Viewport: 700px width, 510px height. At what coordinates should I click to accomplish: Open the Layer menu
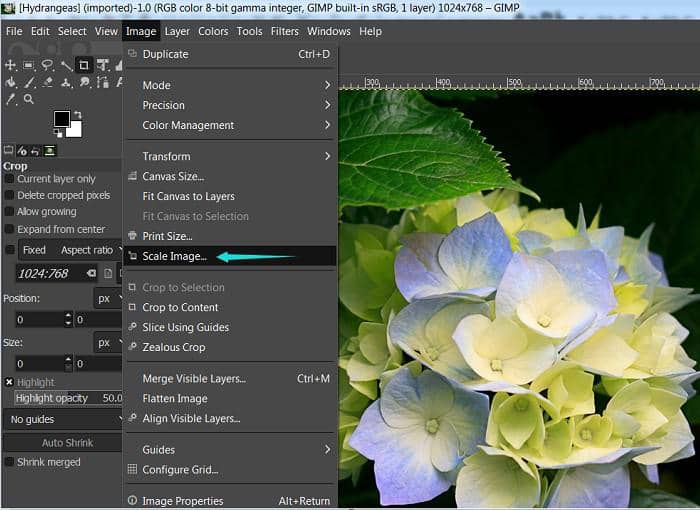click(x=177, y=31)
